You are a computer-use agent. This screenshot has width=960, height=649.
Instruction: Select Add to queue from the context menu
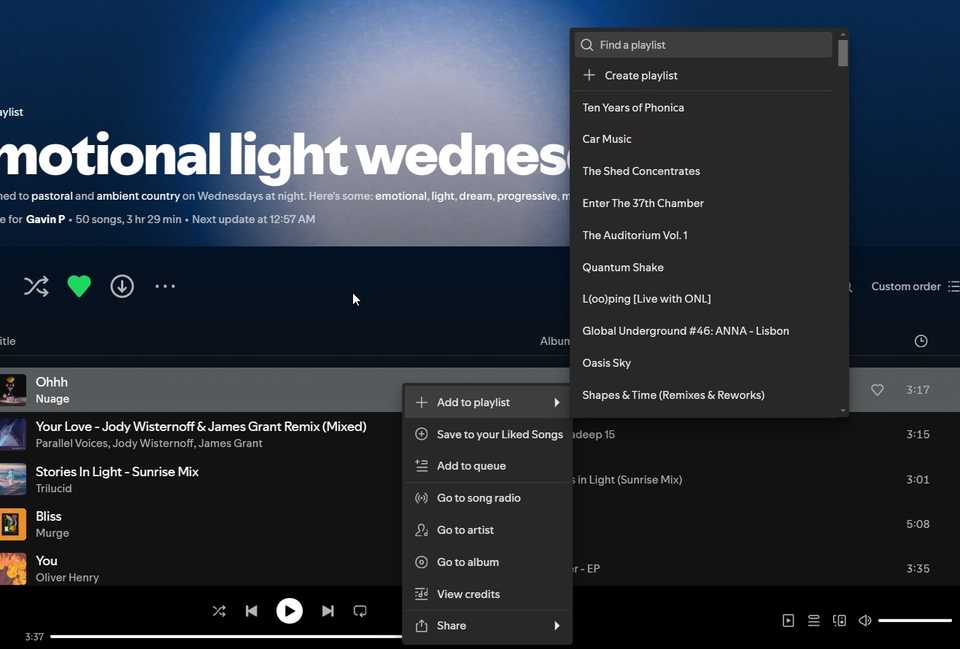point(473,465)
